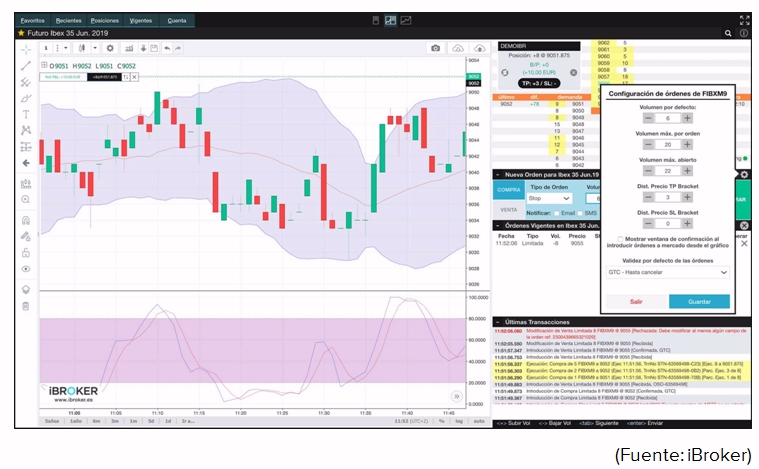Click the trash icon to remove drawings
This screenshot has width=759, height=469.
(x=26, y=306)
